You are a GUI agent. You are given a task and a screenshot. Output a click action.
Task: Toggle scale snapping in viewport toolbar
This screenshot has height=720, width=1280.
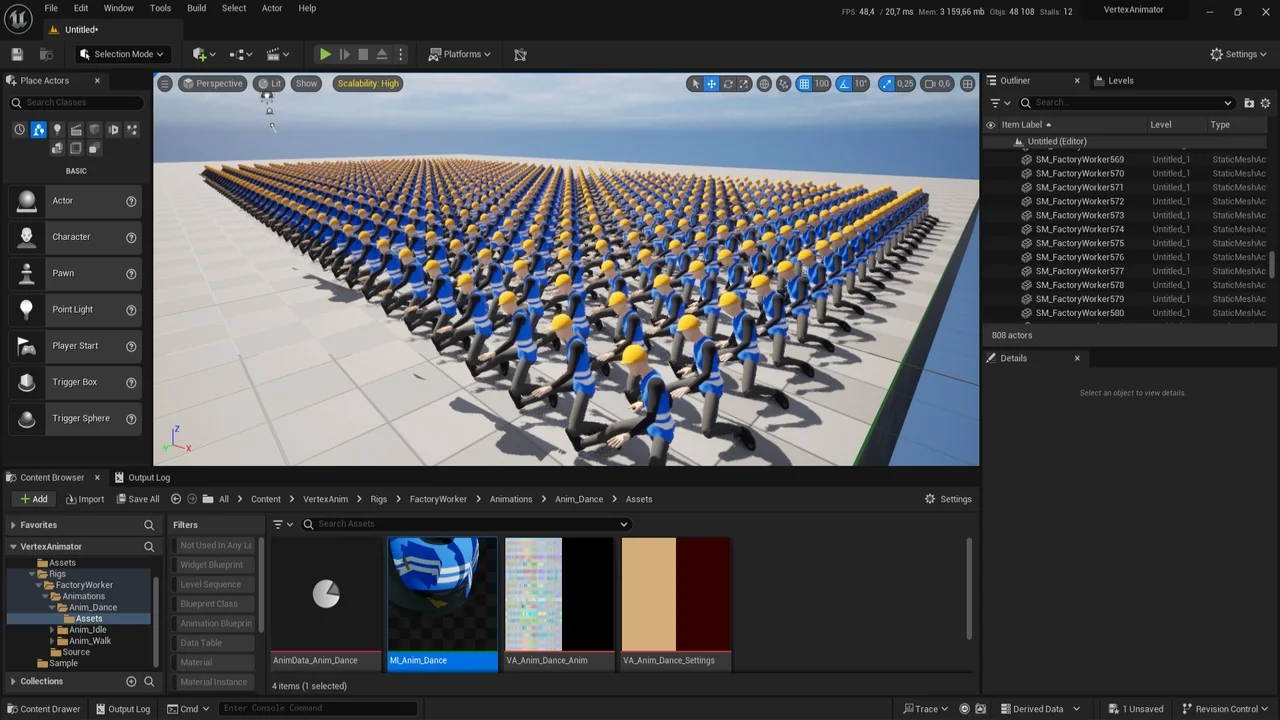click(x=887, y=84)
